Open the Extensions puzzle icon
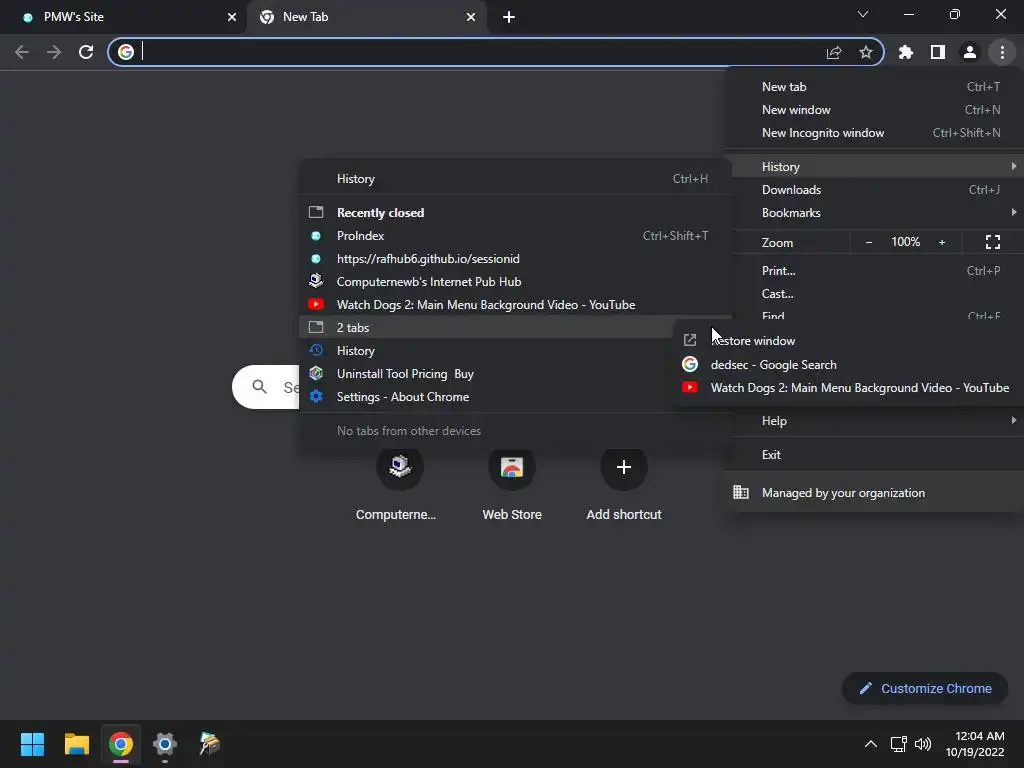Screen dimensions: 1024x768 coord(906,52)
